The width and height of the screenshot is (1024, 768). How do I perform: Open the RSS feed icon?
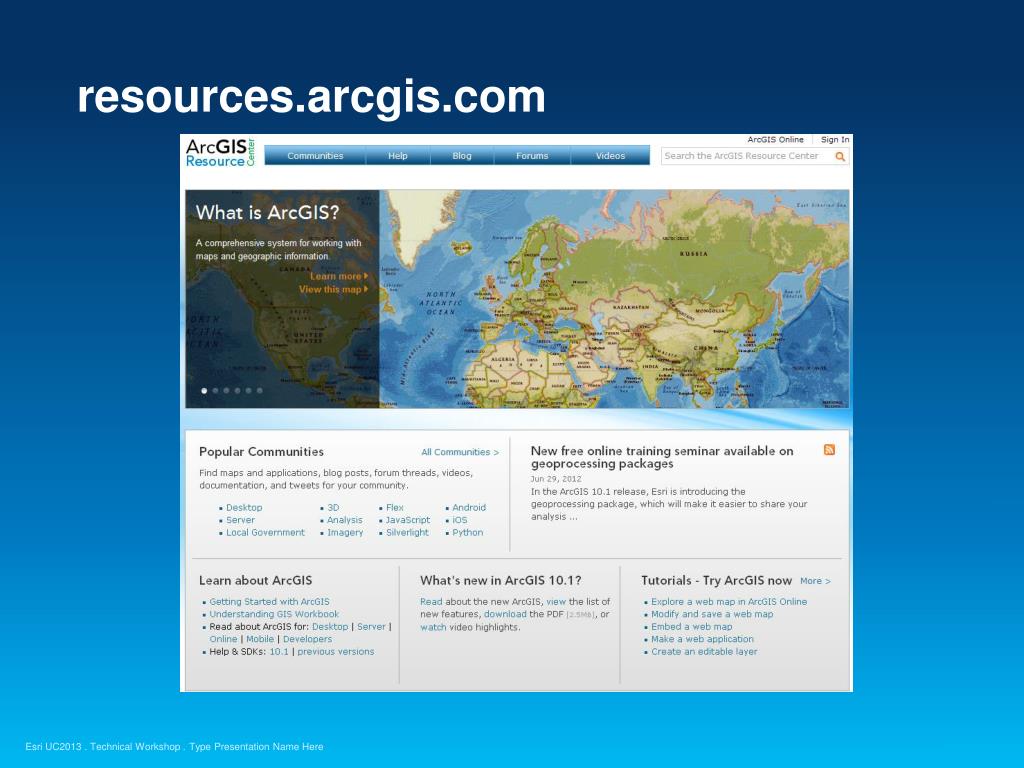829,450
